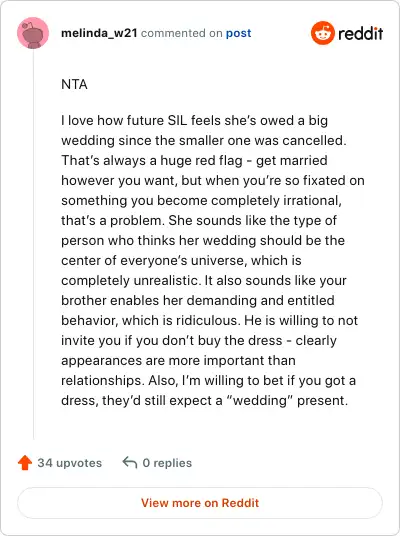Click the "NTA" verdict text
The width and height of the screenshot is (400, 536).
click(x=74, y=84)
